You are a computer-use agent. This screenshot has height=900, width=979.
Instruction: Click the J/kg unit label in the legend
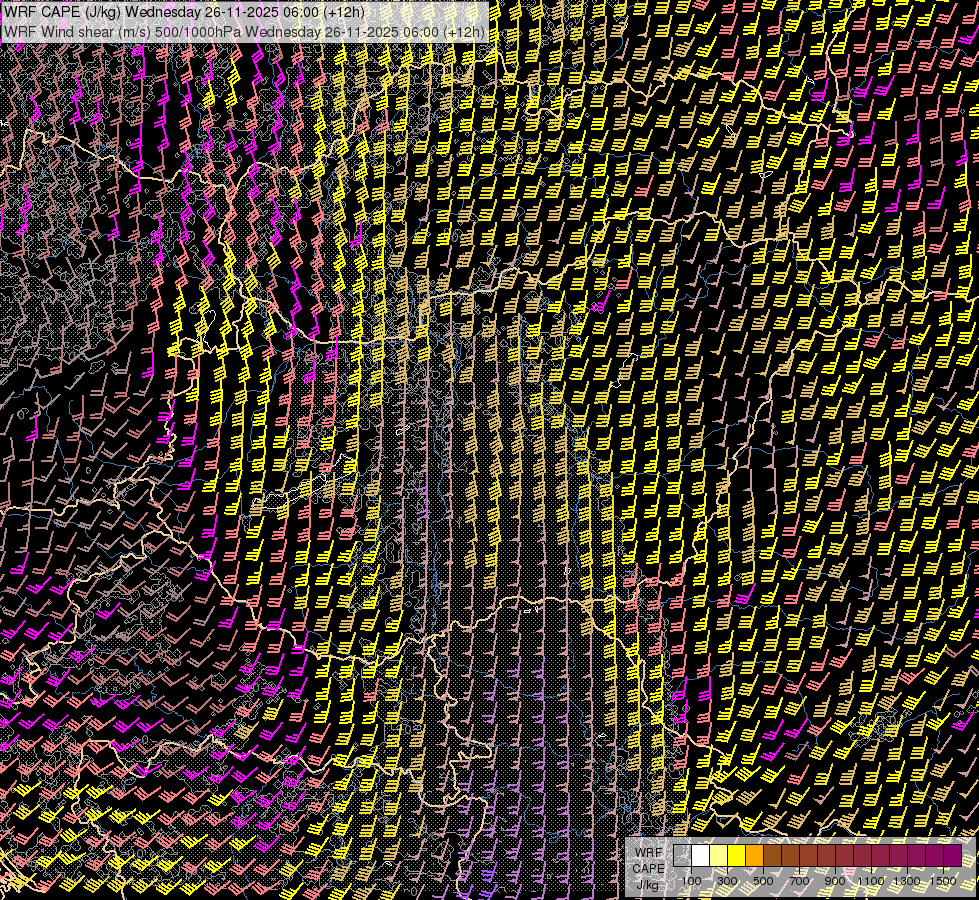[x=647, y=885]
